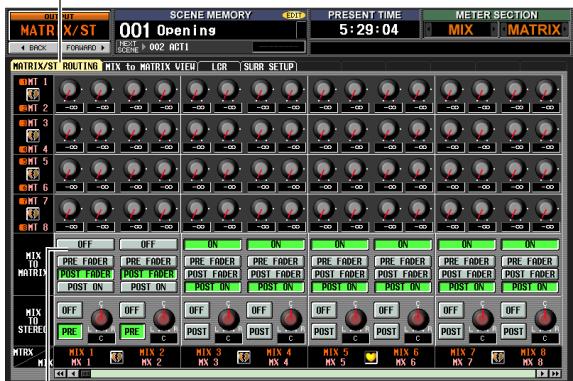Pair MIX 3 and MIX 4 with heart icon

pos(243,357)
